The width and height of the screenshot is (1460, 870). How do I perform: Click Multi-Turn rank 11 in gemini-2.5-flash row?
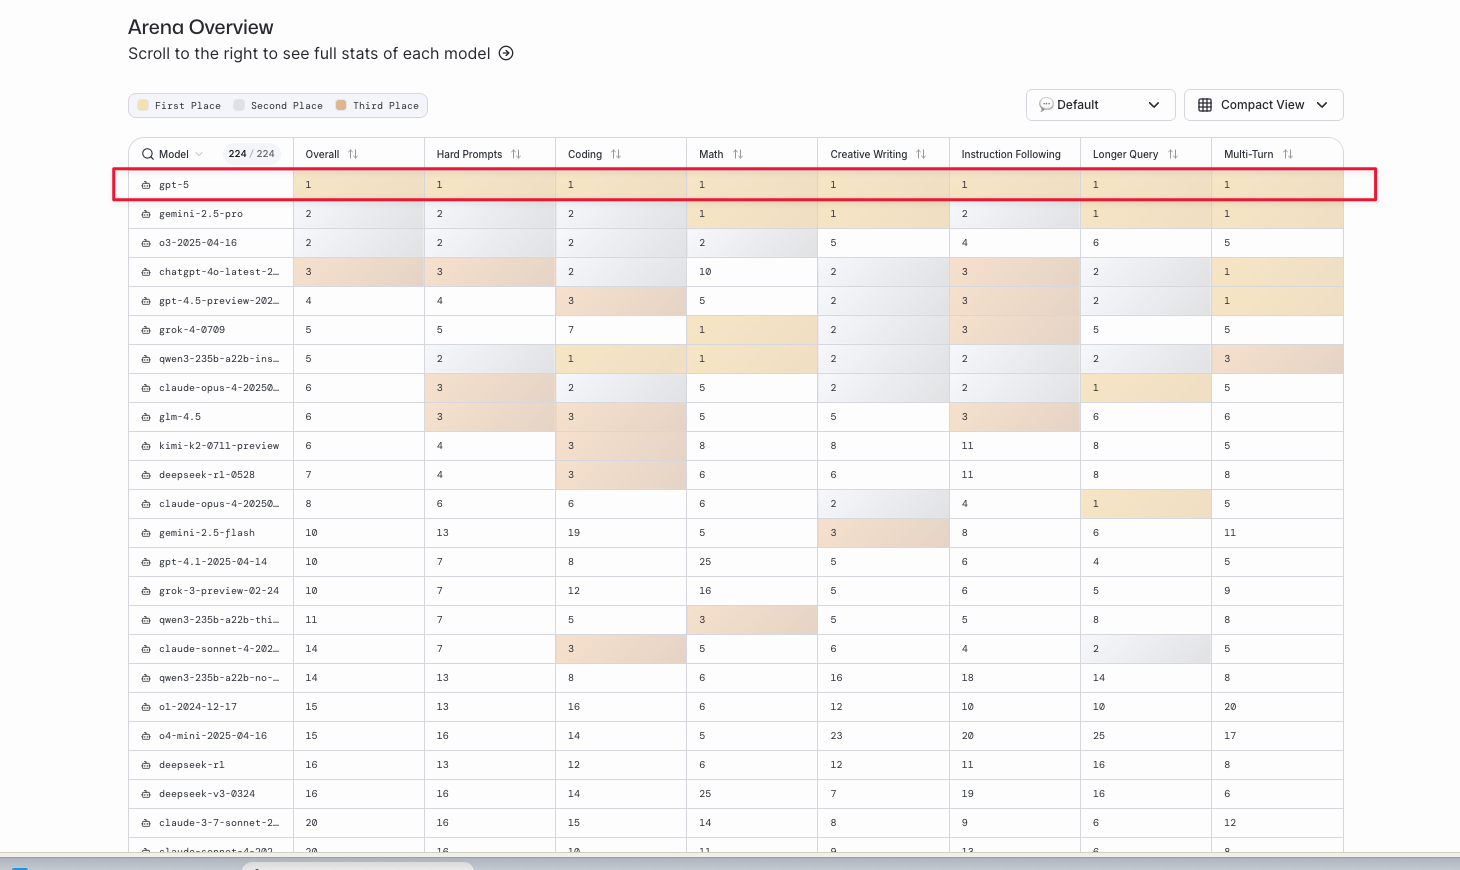[1230, 533]
